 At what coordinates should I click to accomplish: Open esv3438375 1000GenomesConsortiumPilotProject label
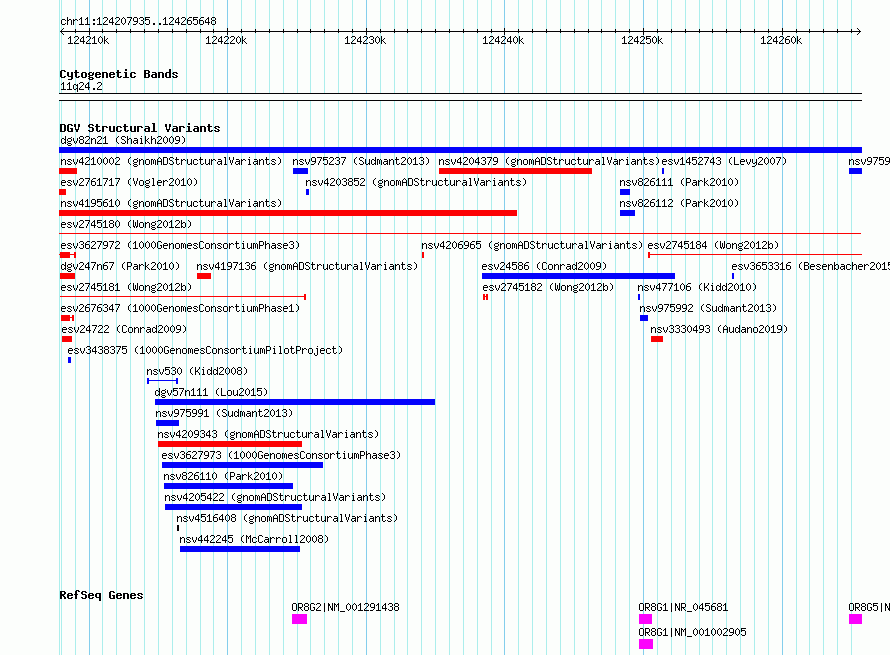tap(205, 350)
